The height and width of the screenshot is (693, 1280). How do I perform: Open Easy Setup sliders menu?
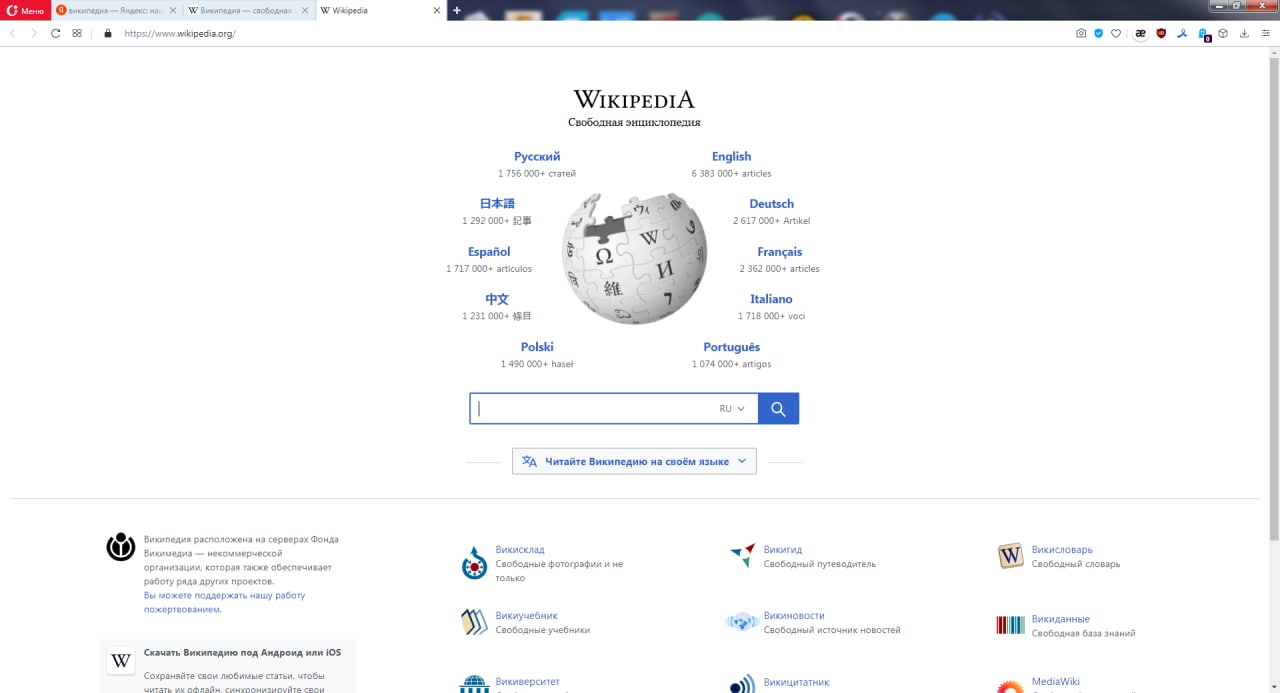click(x=1265, y=33)
